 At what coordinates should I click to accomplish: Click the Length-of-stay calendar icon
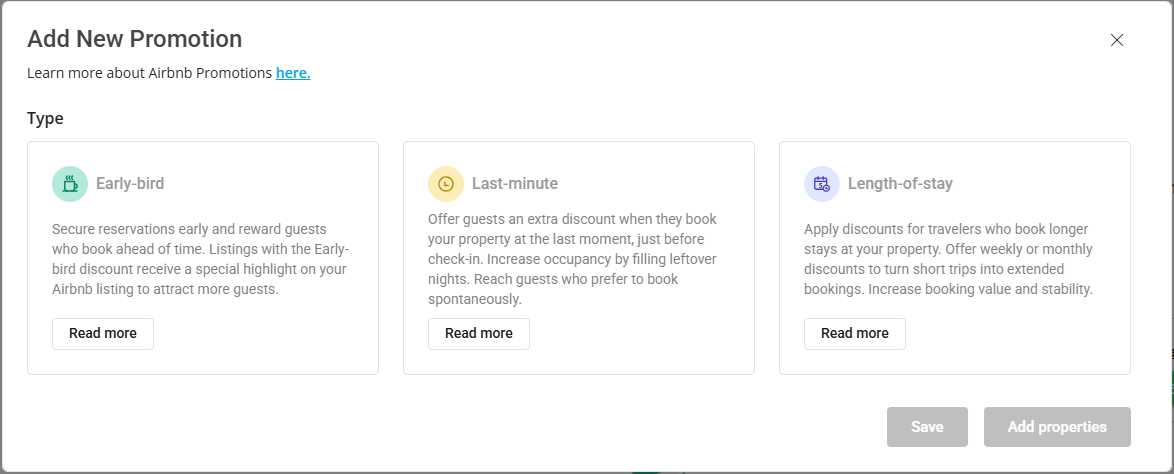click(822, 184)
